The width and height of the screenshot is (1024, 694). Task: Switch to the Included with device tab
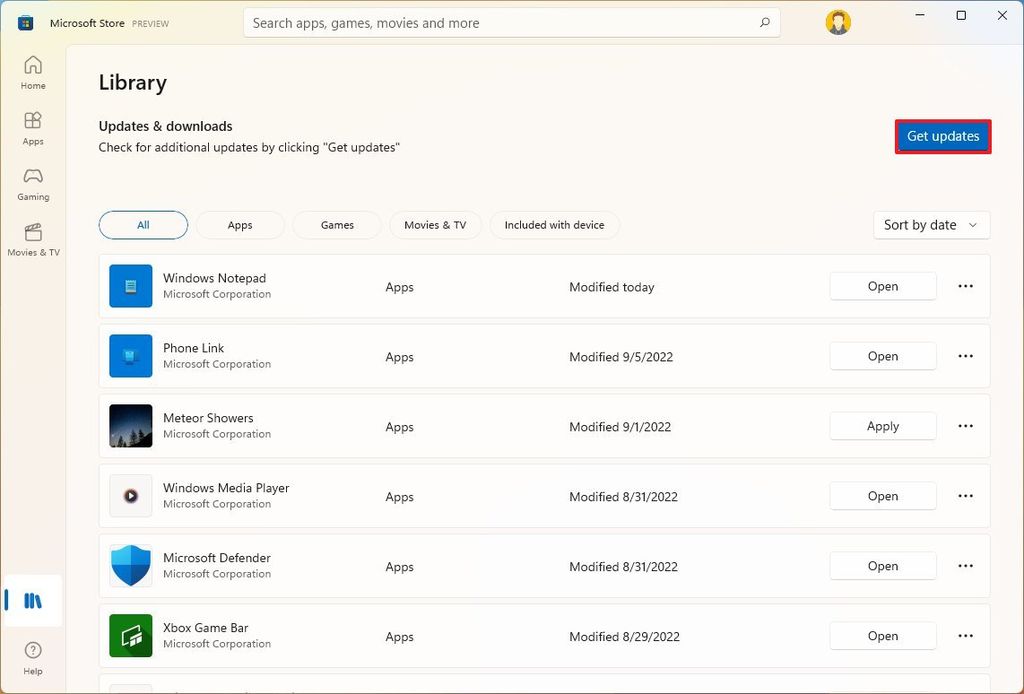point(554,225)
